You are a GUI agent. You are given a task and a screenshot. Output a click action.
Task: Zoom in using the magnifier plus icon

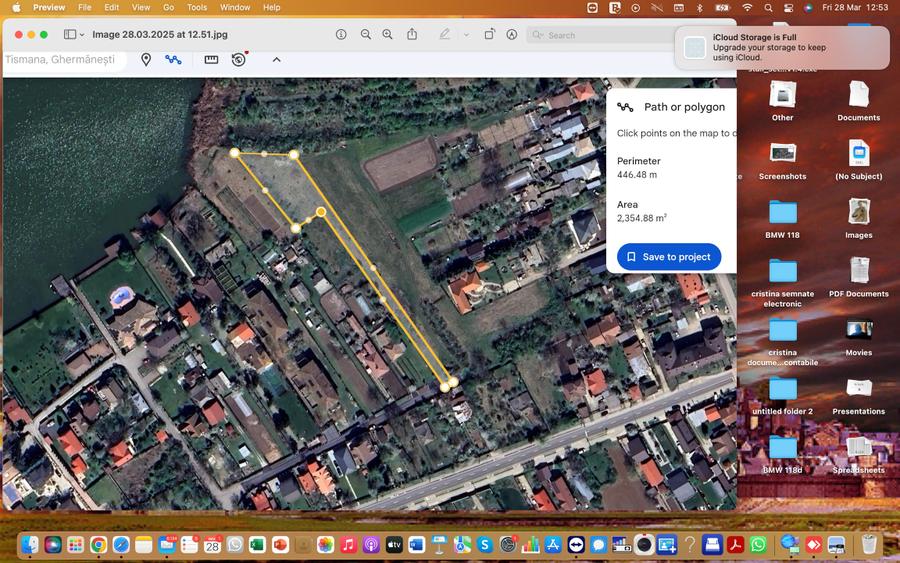coord(388,34)
